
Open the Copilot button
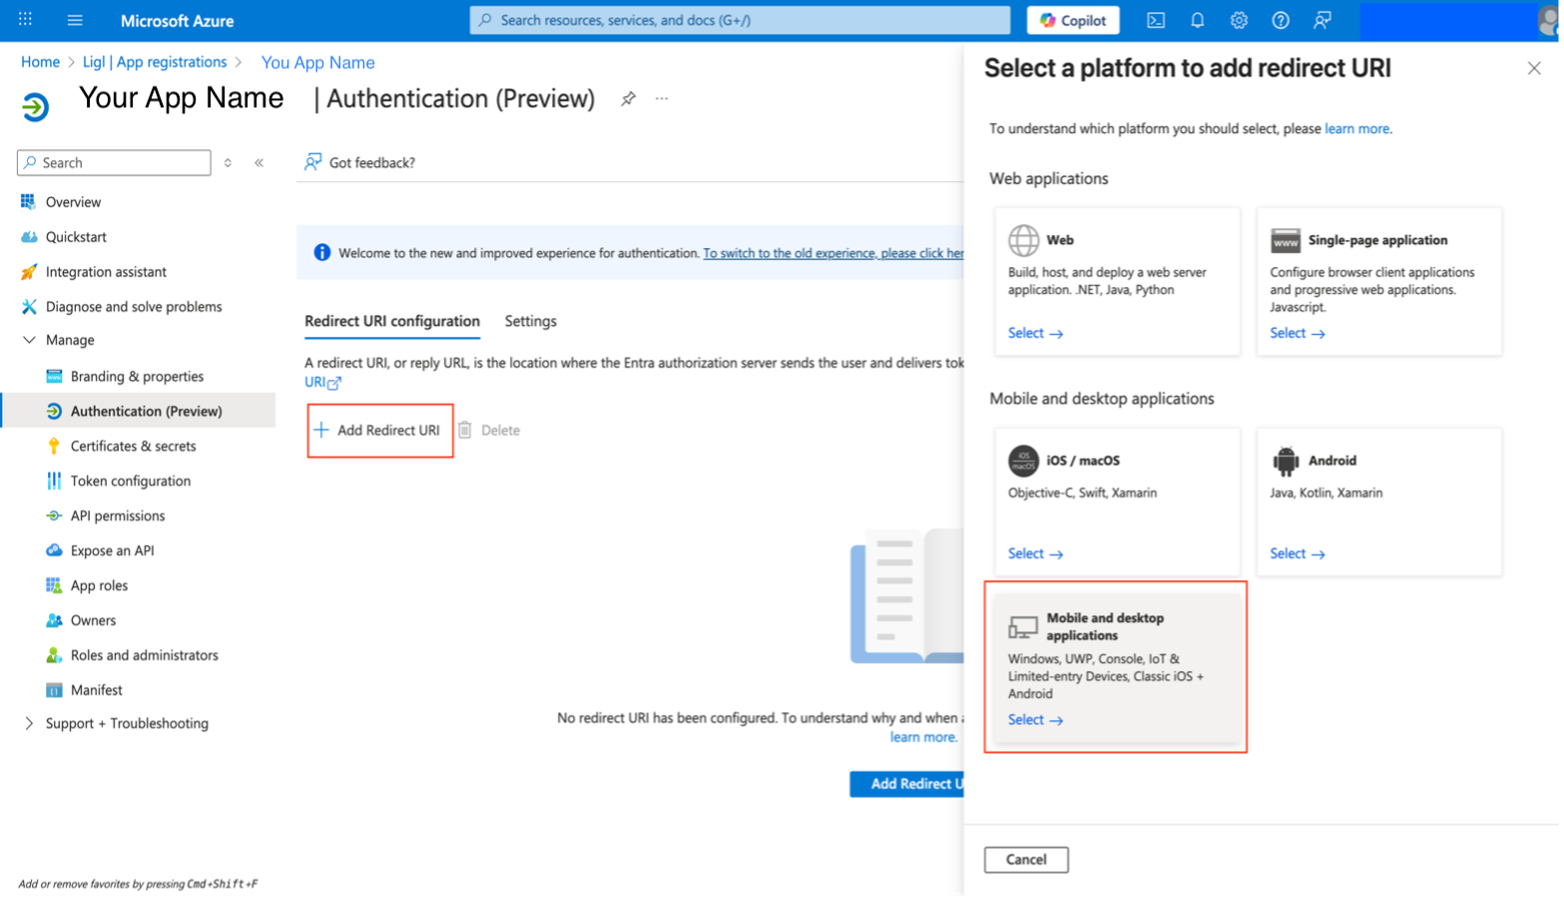click(x=1073, y=20)
